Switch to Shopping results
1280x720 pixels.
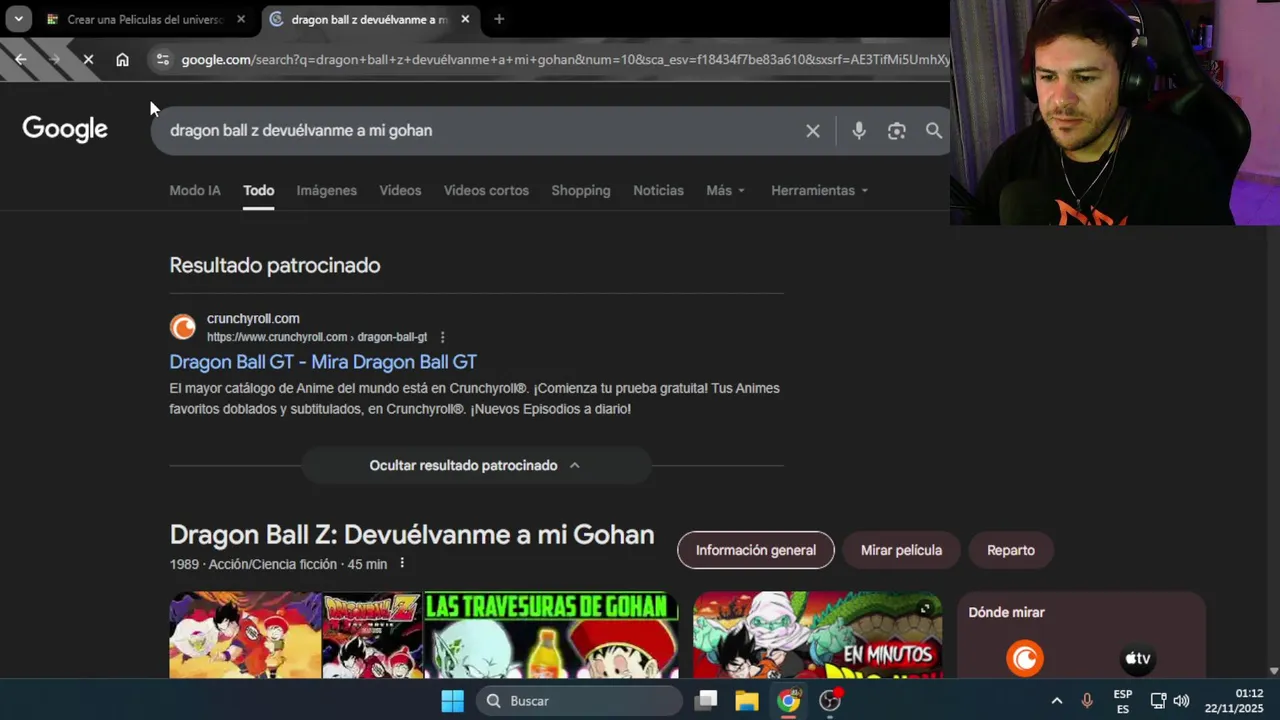tap(581, 190)
